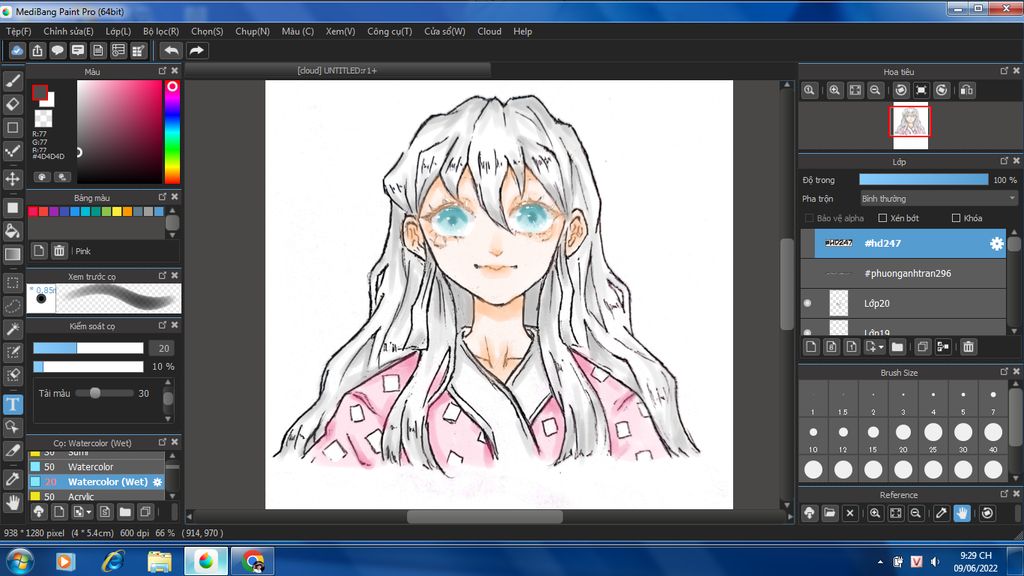This screenshot has height=576, width=1024.
Task: Open the add-brush dropdown arrow
Action: point(89,512)
